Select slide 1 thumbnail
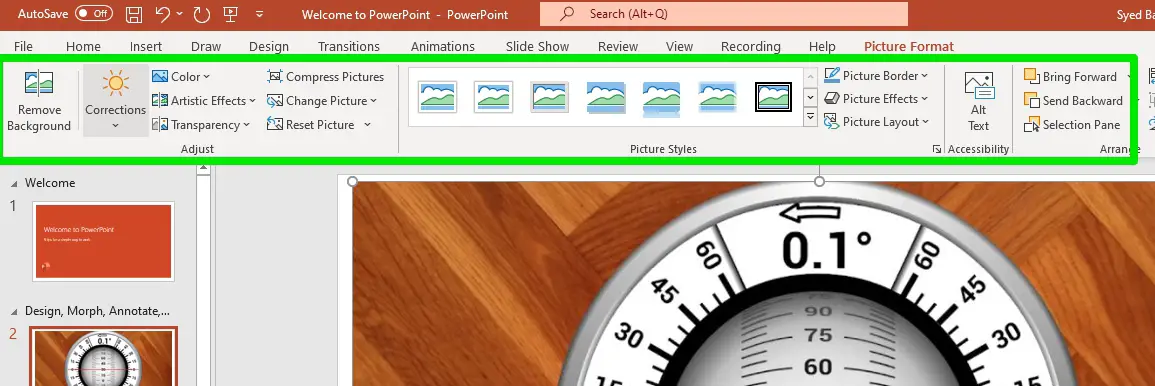Viewport: 1155px width, 386px height. tap(103, 242)
